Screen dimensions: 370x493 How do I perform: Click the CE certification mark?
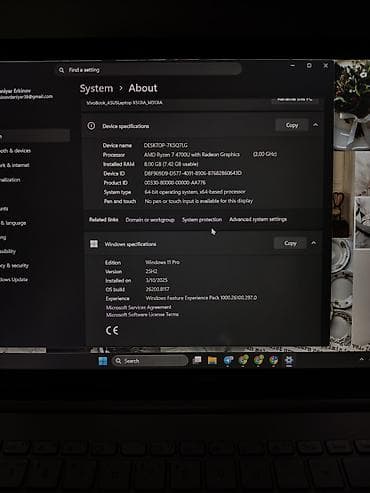click(x=112, y=330)
